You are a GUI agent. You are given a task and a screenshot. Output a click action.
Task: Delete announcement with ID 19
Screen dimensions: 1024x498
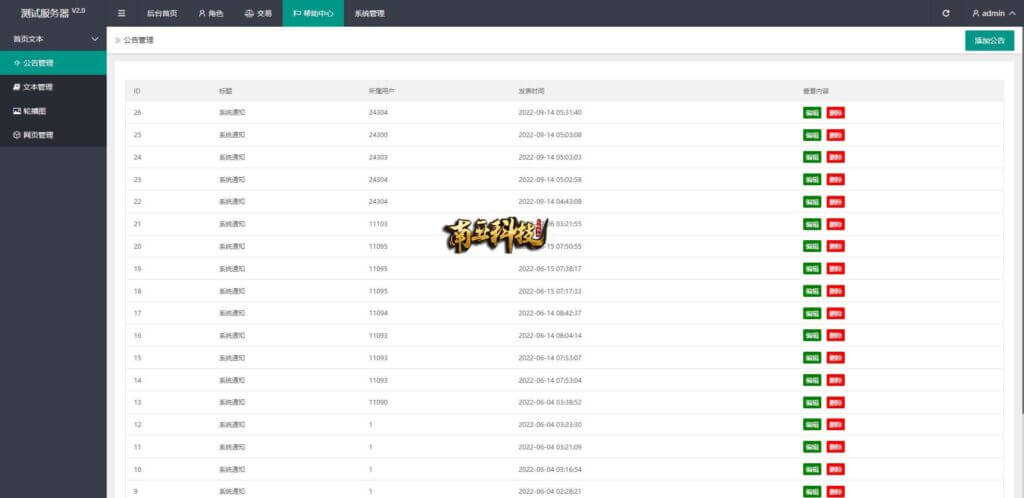tap(835, 268)
